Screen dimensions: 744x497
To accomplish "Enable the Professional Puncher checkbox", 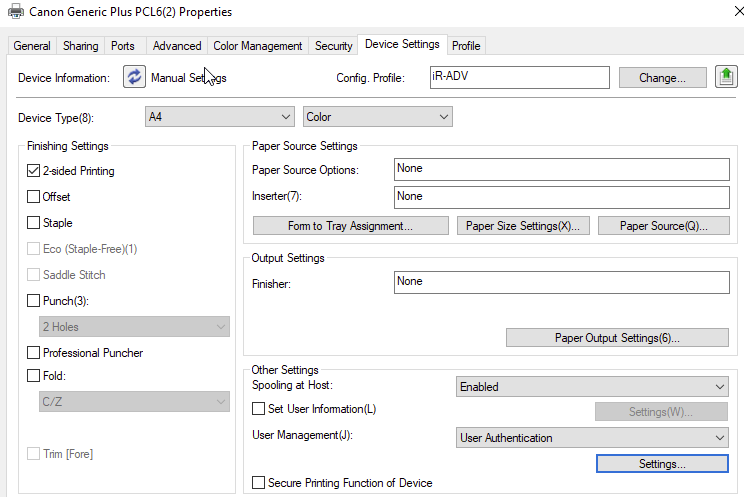I will click(33, 353).
